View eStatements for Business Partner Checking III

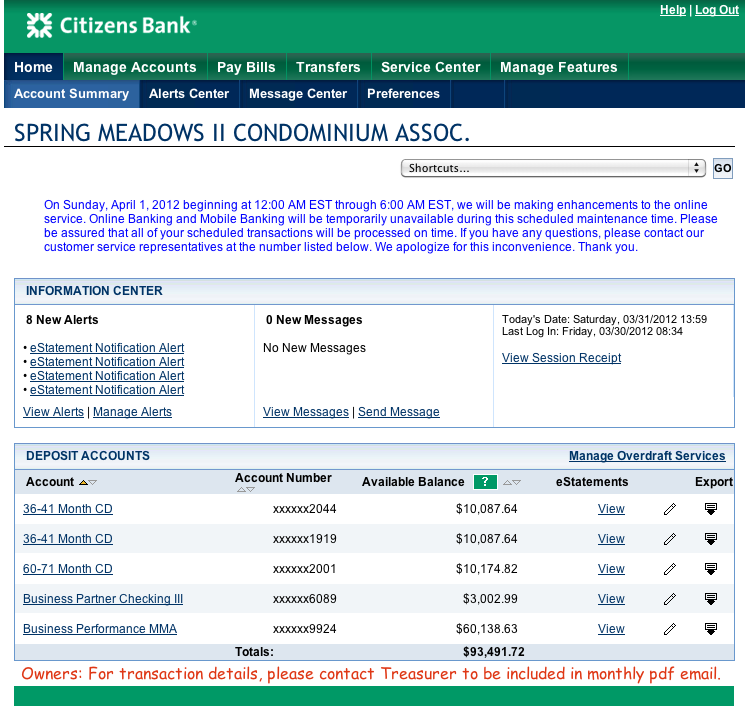(611, 599)
